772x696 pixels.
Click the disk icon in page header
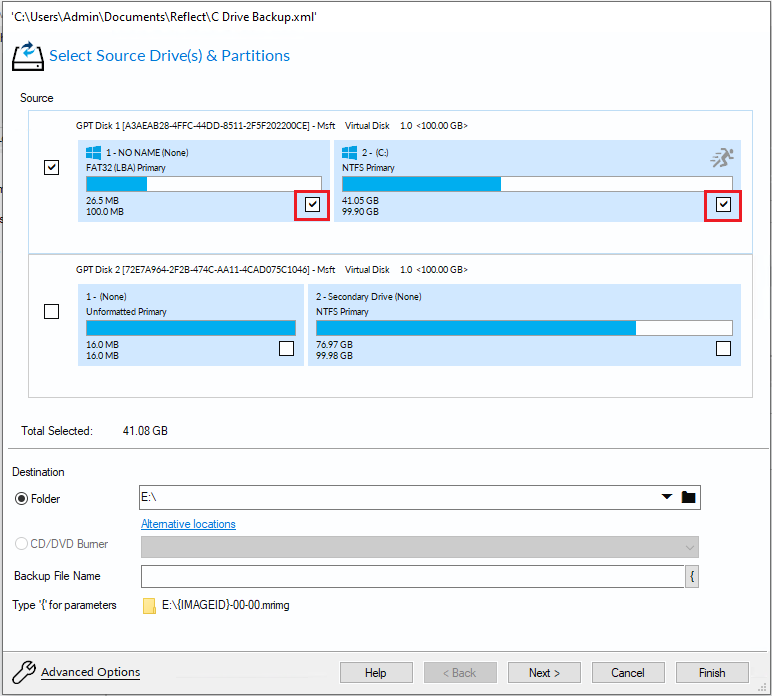(x=26, y=56)
